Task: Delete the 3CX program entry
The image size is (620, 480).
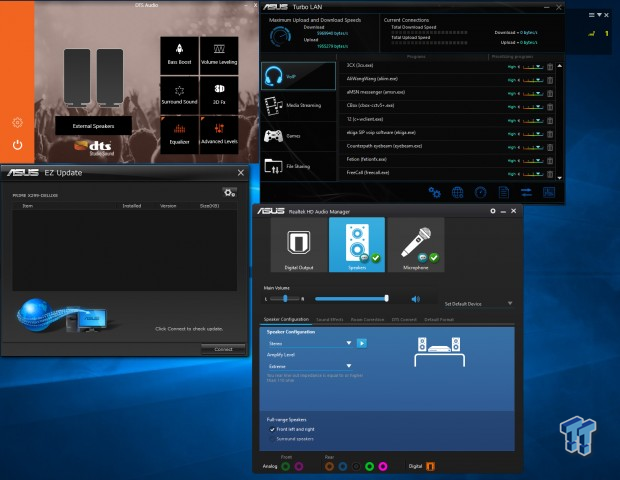Action: tap(550, 67)
